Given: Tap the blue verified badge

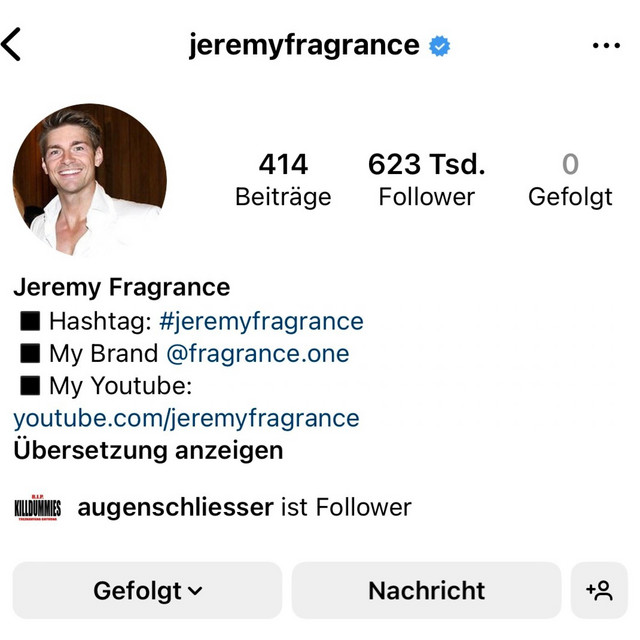Looking at the screenshot, I should point(440,46).
